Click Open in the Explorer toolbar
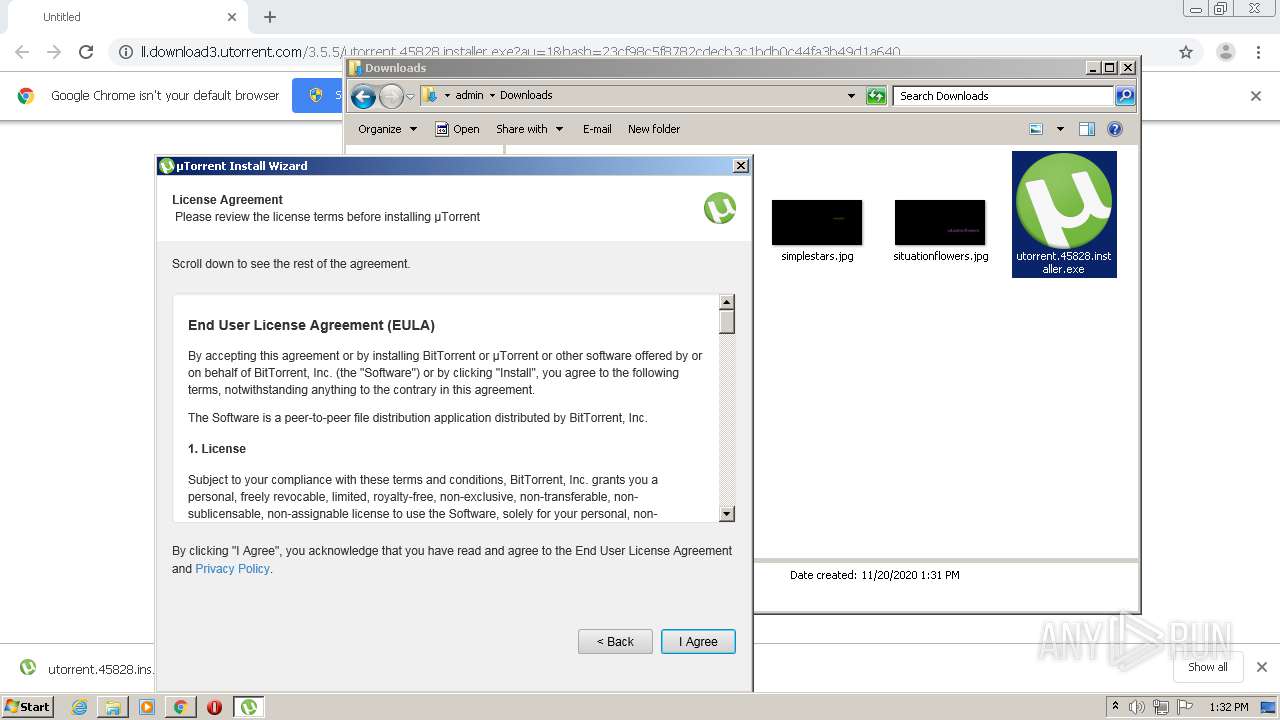Image resolution: width=1280 pixels, height=720 pixels. (x=457, y=129)
